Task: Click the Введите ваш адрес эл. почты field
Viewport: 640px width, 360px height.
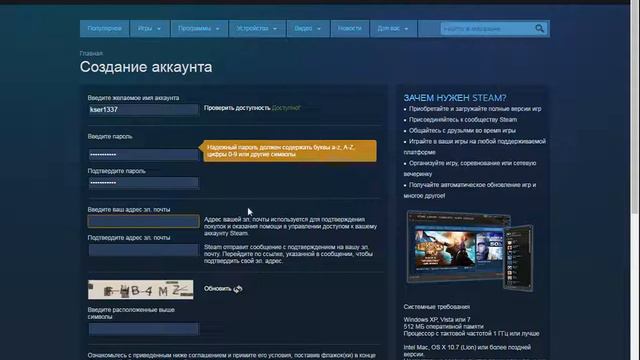Action: (x=143, y=221)
